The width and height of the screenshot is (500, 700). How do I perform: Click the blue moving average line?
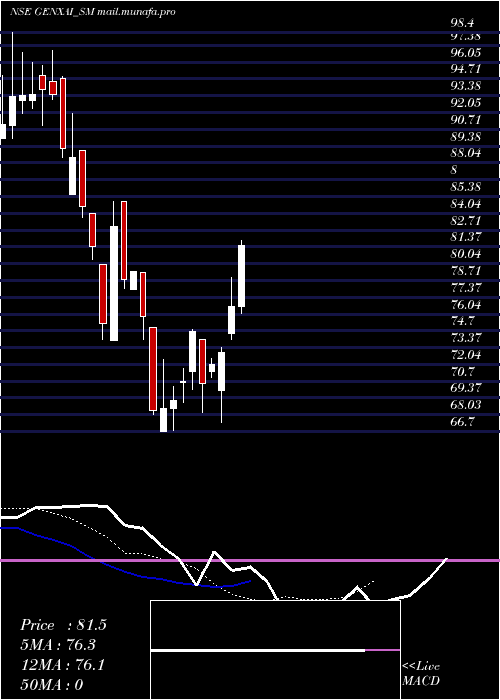125,572
